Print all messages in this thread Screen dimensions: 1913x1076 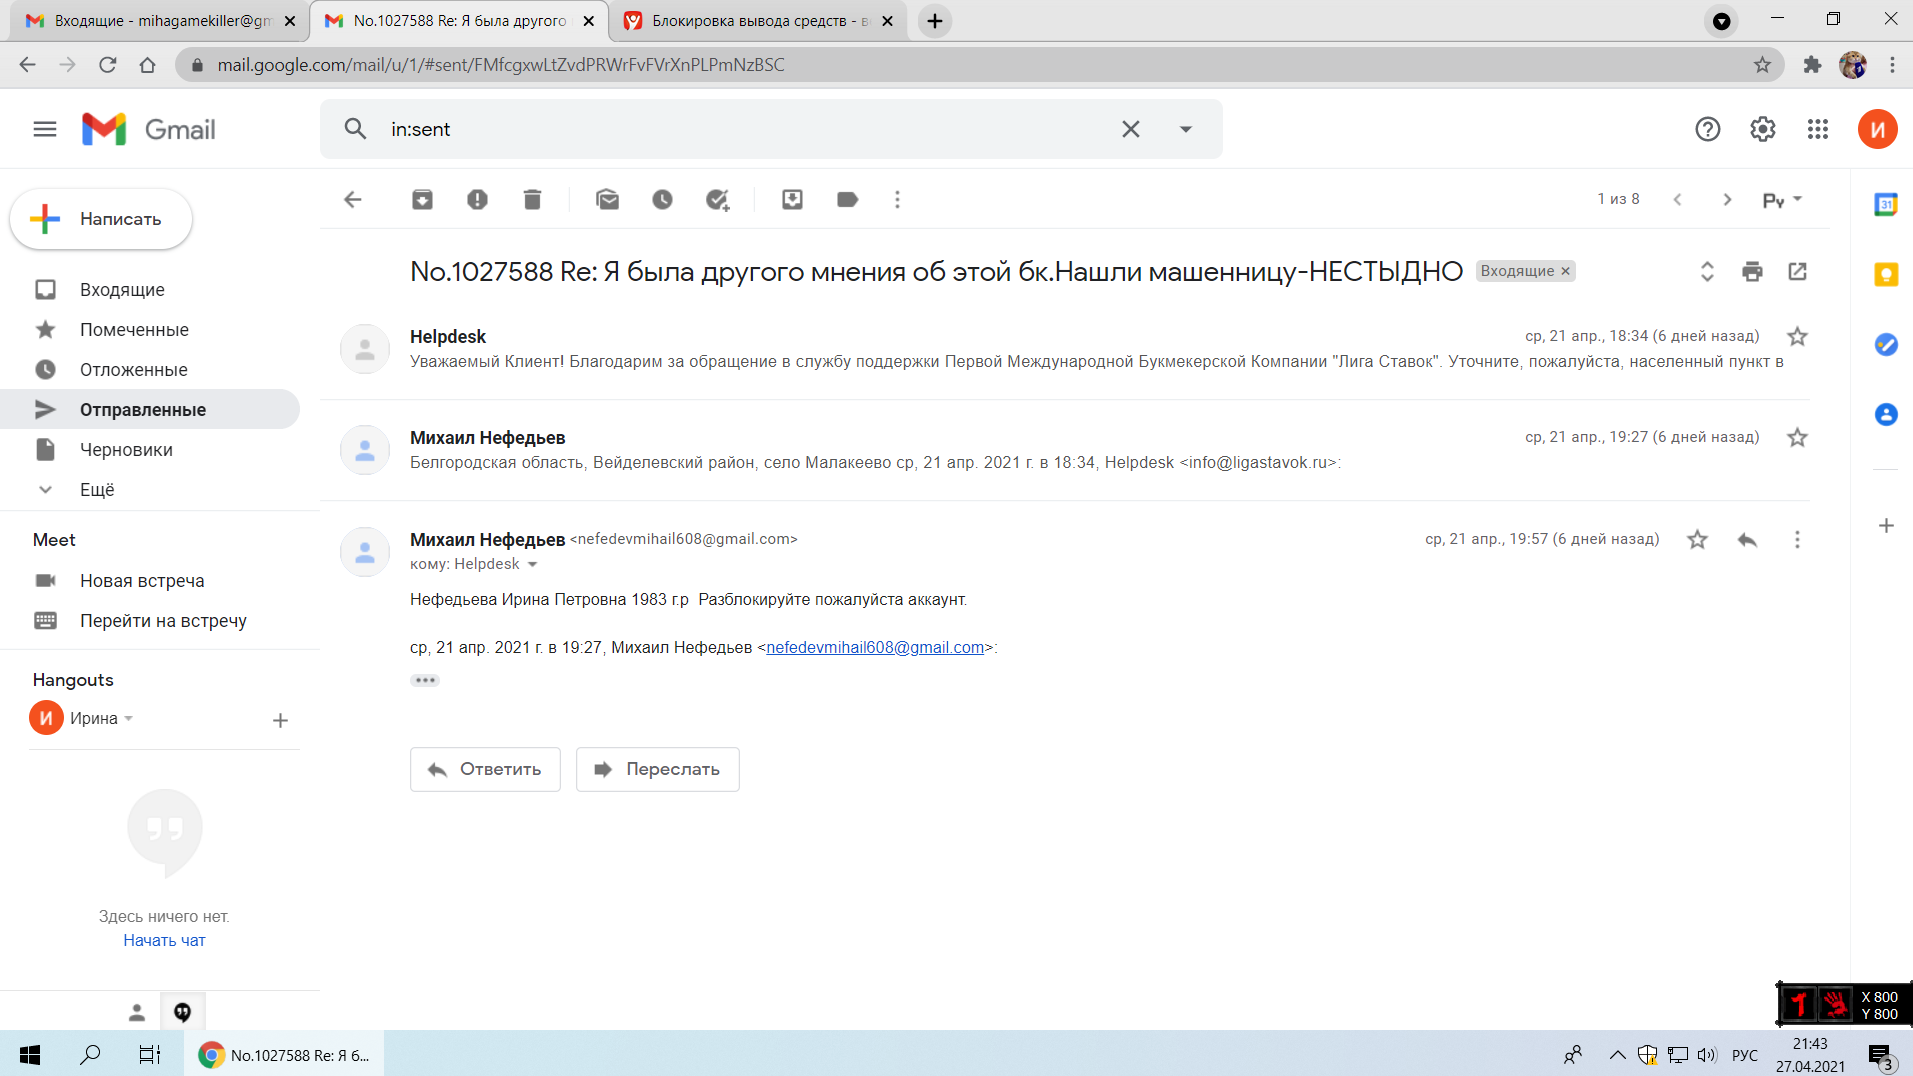point(1752,271)
